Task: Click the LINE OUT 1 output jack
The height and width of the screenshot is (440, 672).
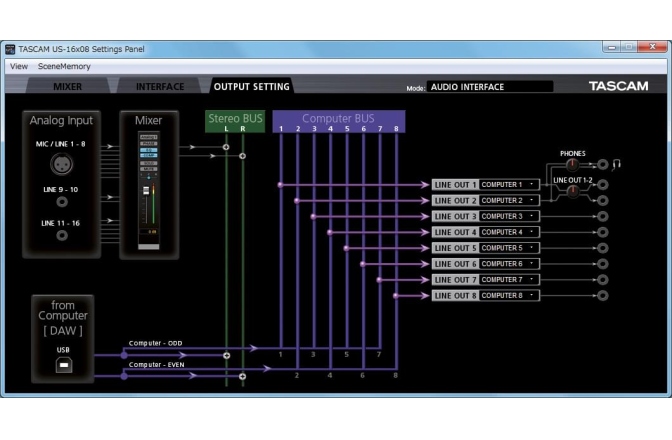Action: [603, 185]
